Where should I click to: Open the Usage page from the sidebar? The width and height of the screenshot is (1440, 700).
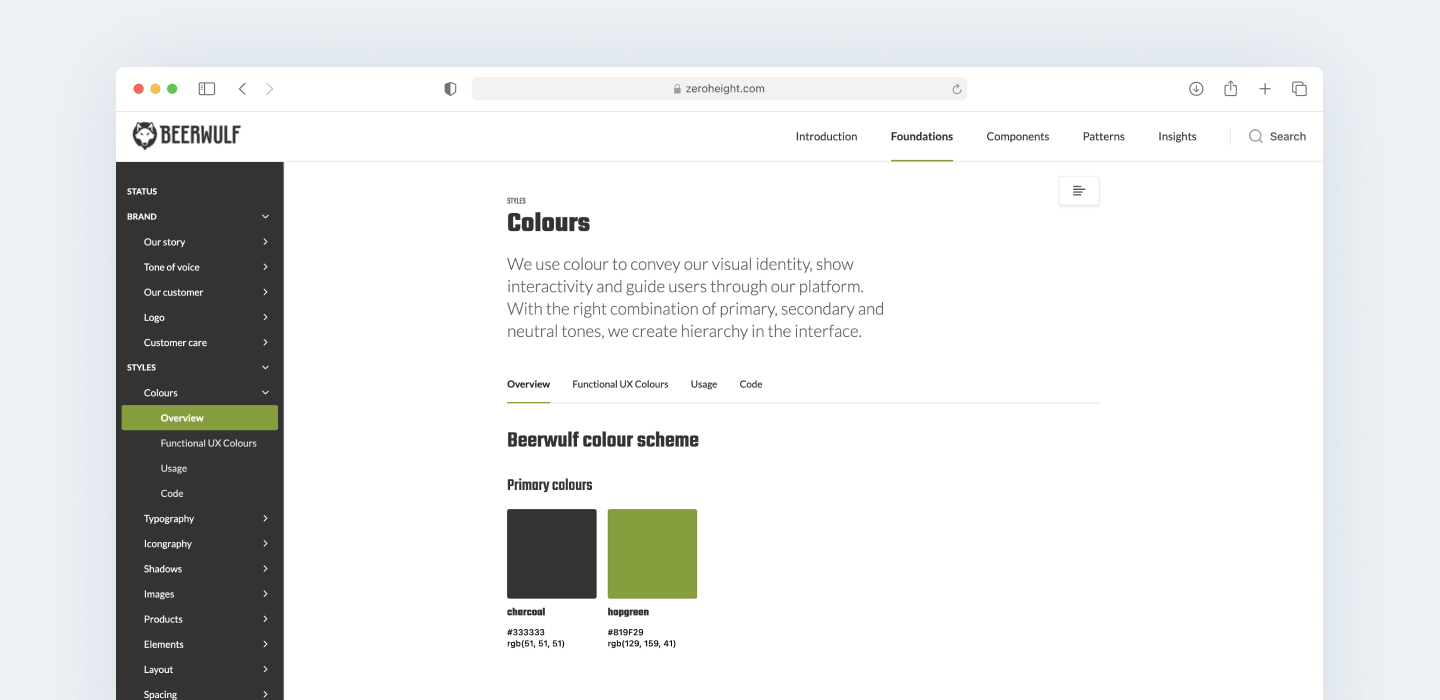point(173,467)
